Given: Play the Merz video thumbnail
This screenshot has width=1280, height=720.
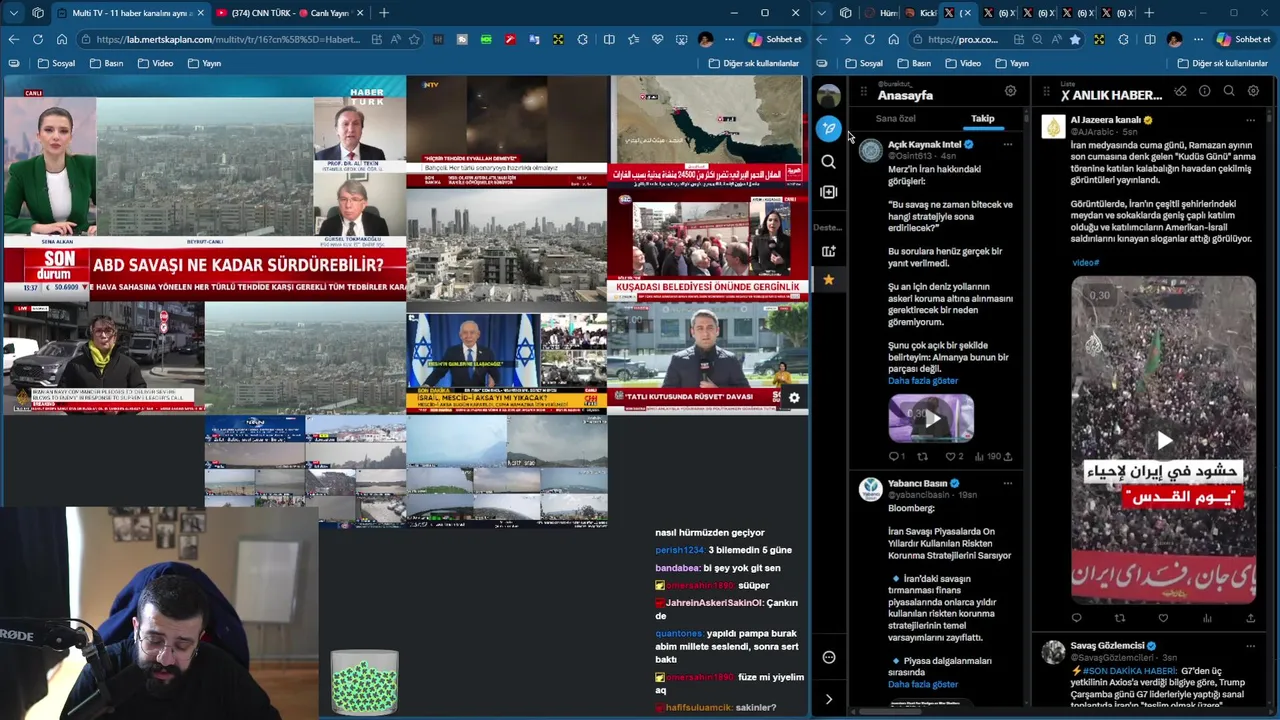Looking at the screenshot, I should click(x=931, y=418).
